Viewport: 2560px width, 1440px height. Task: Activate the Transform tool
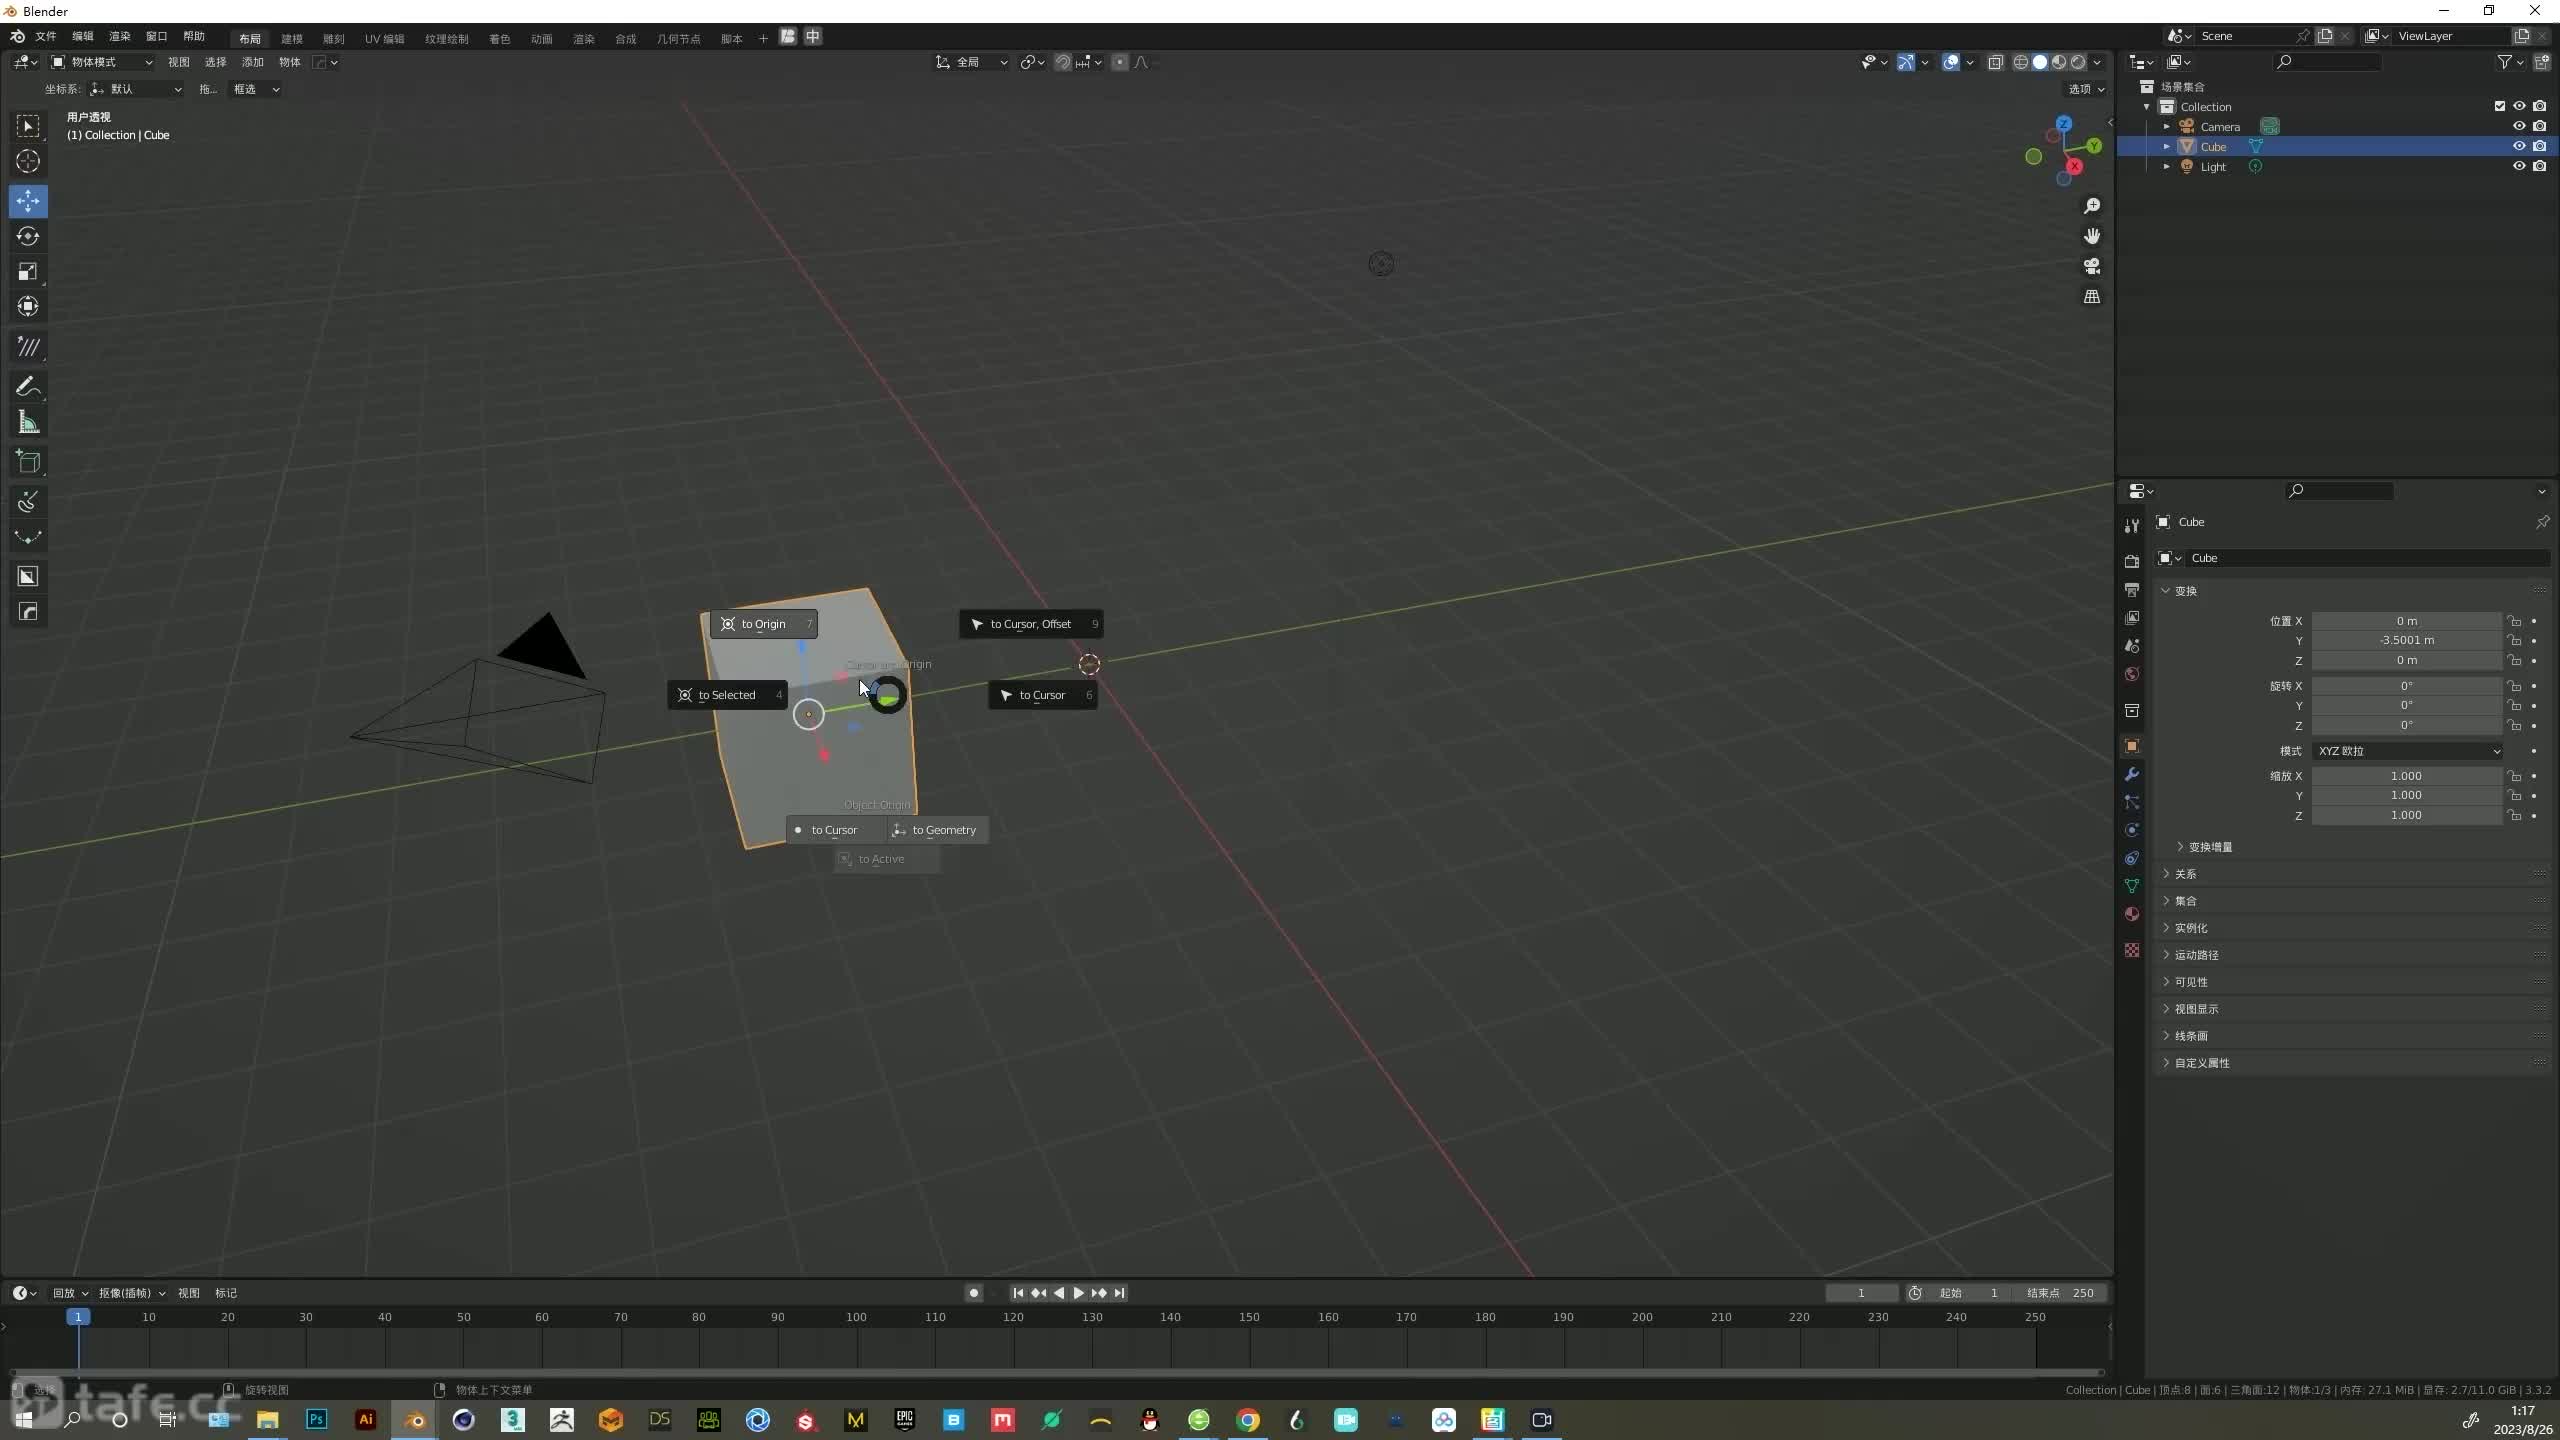[x=28, y=306]
